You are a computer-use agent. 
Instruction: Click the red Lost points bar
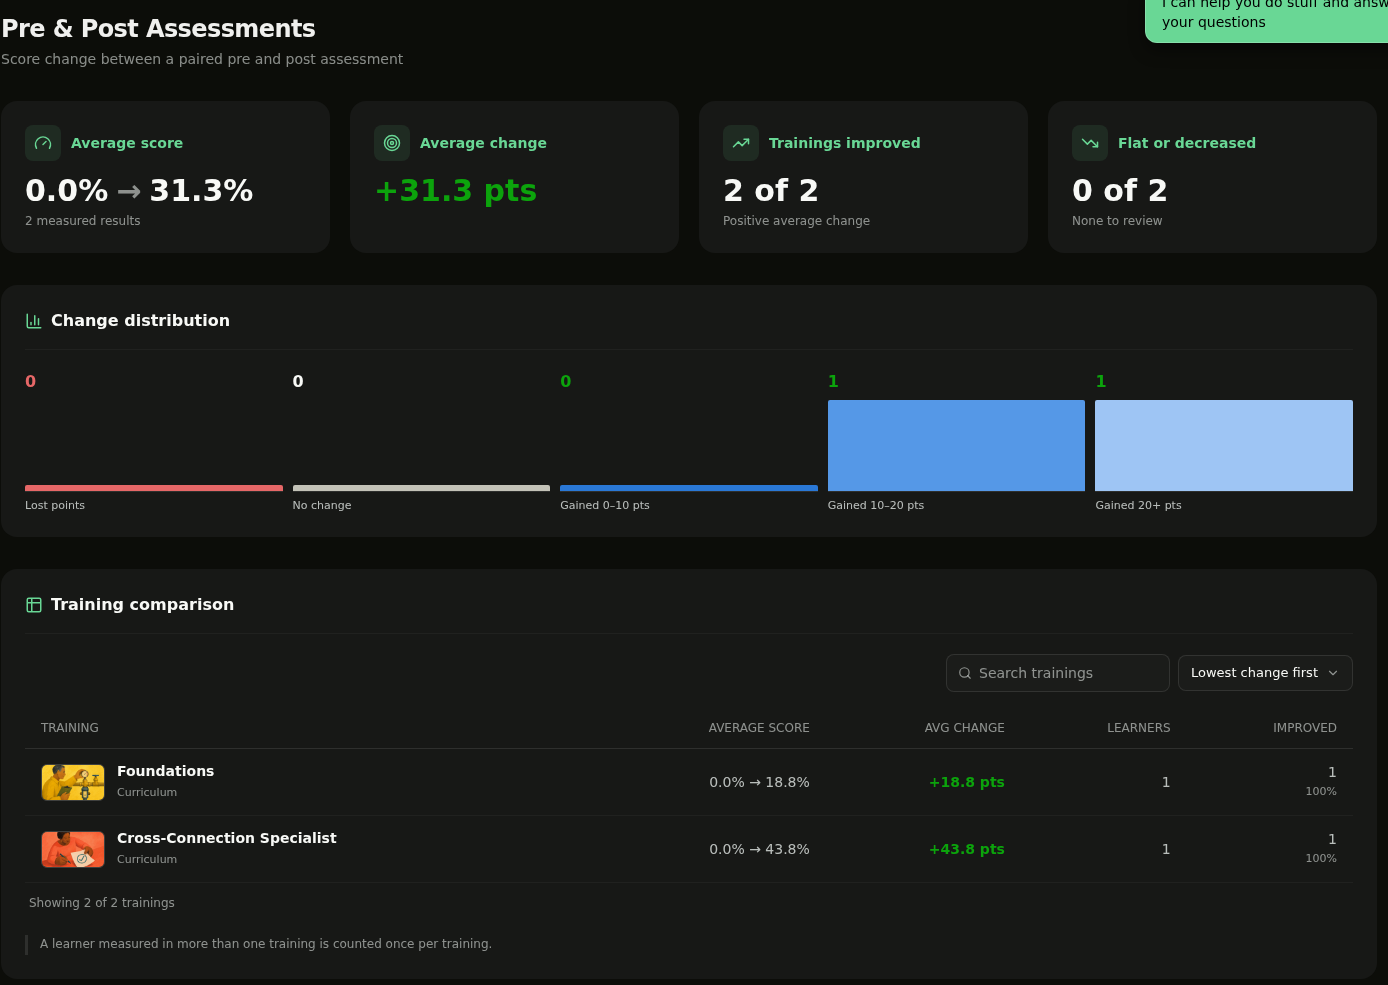click(x=154, y=488)
